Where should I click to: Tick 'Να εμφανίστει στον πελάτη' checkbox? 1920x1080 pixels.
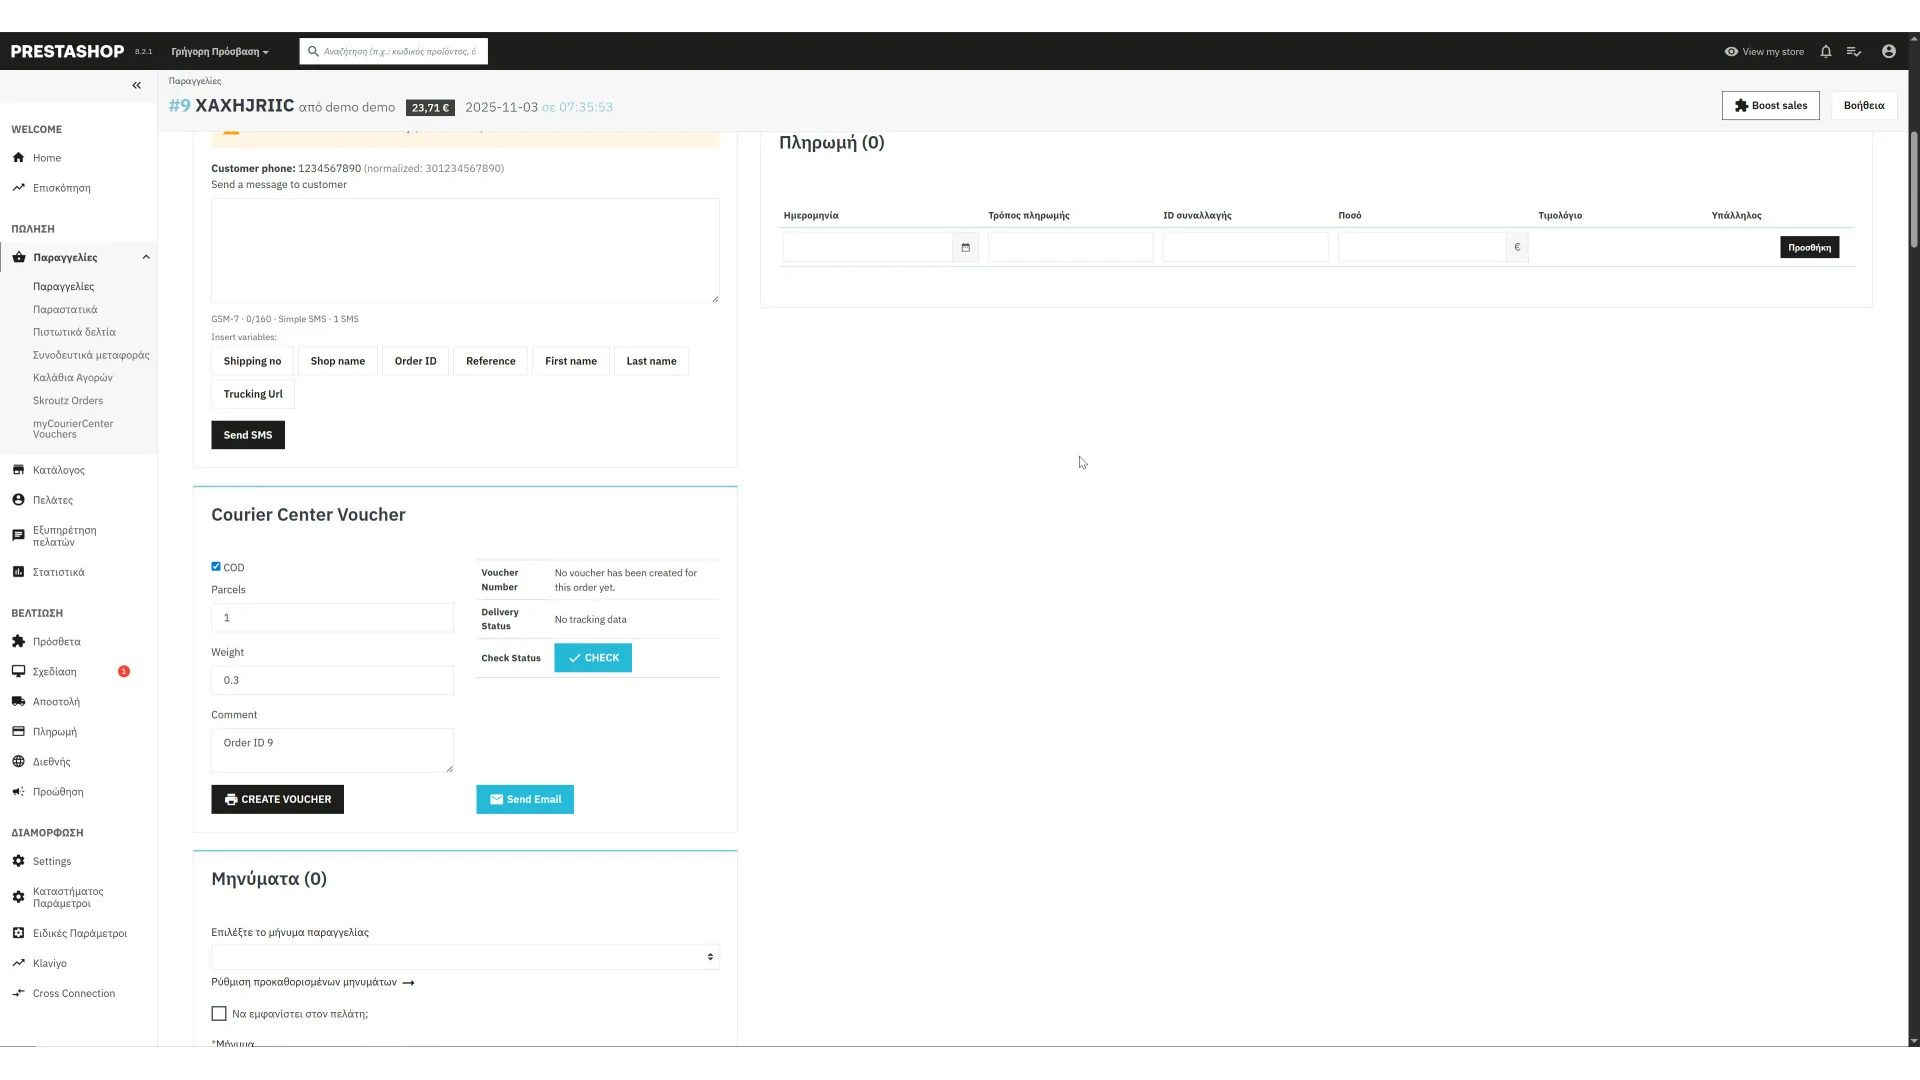click(x=219, y=1014)
